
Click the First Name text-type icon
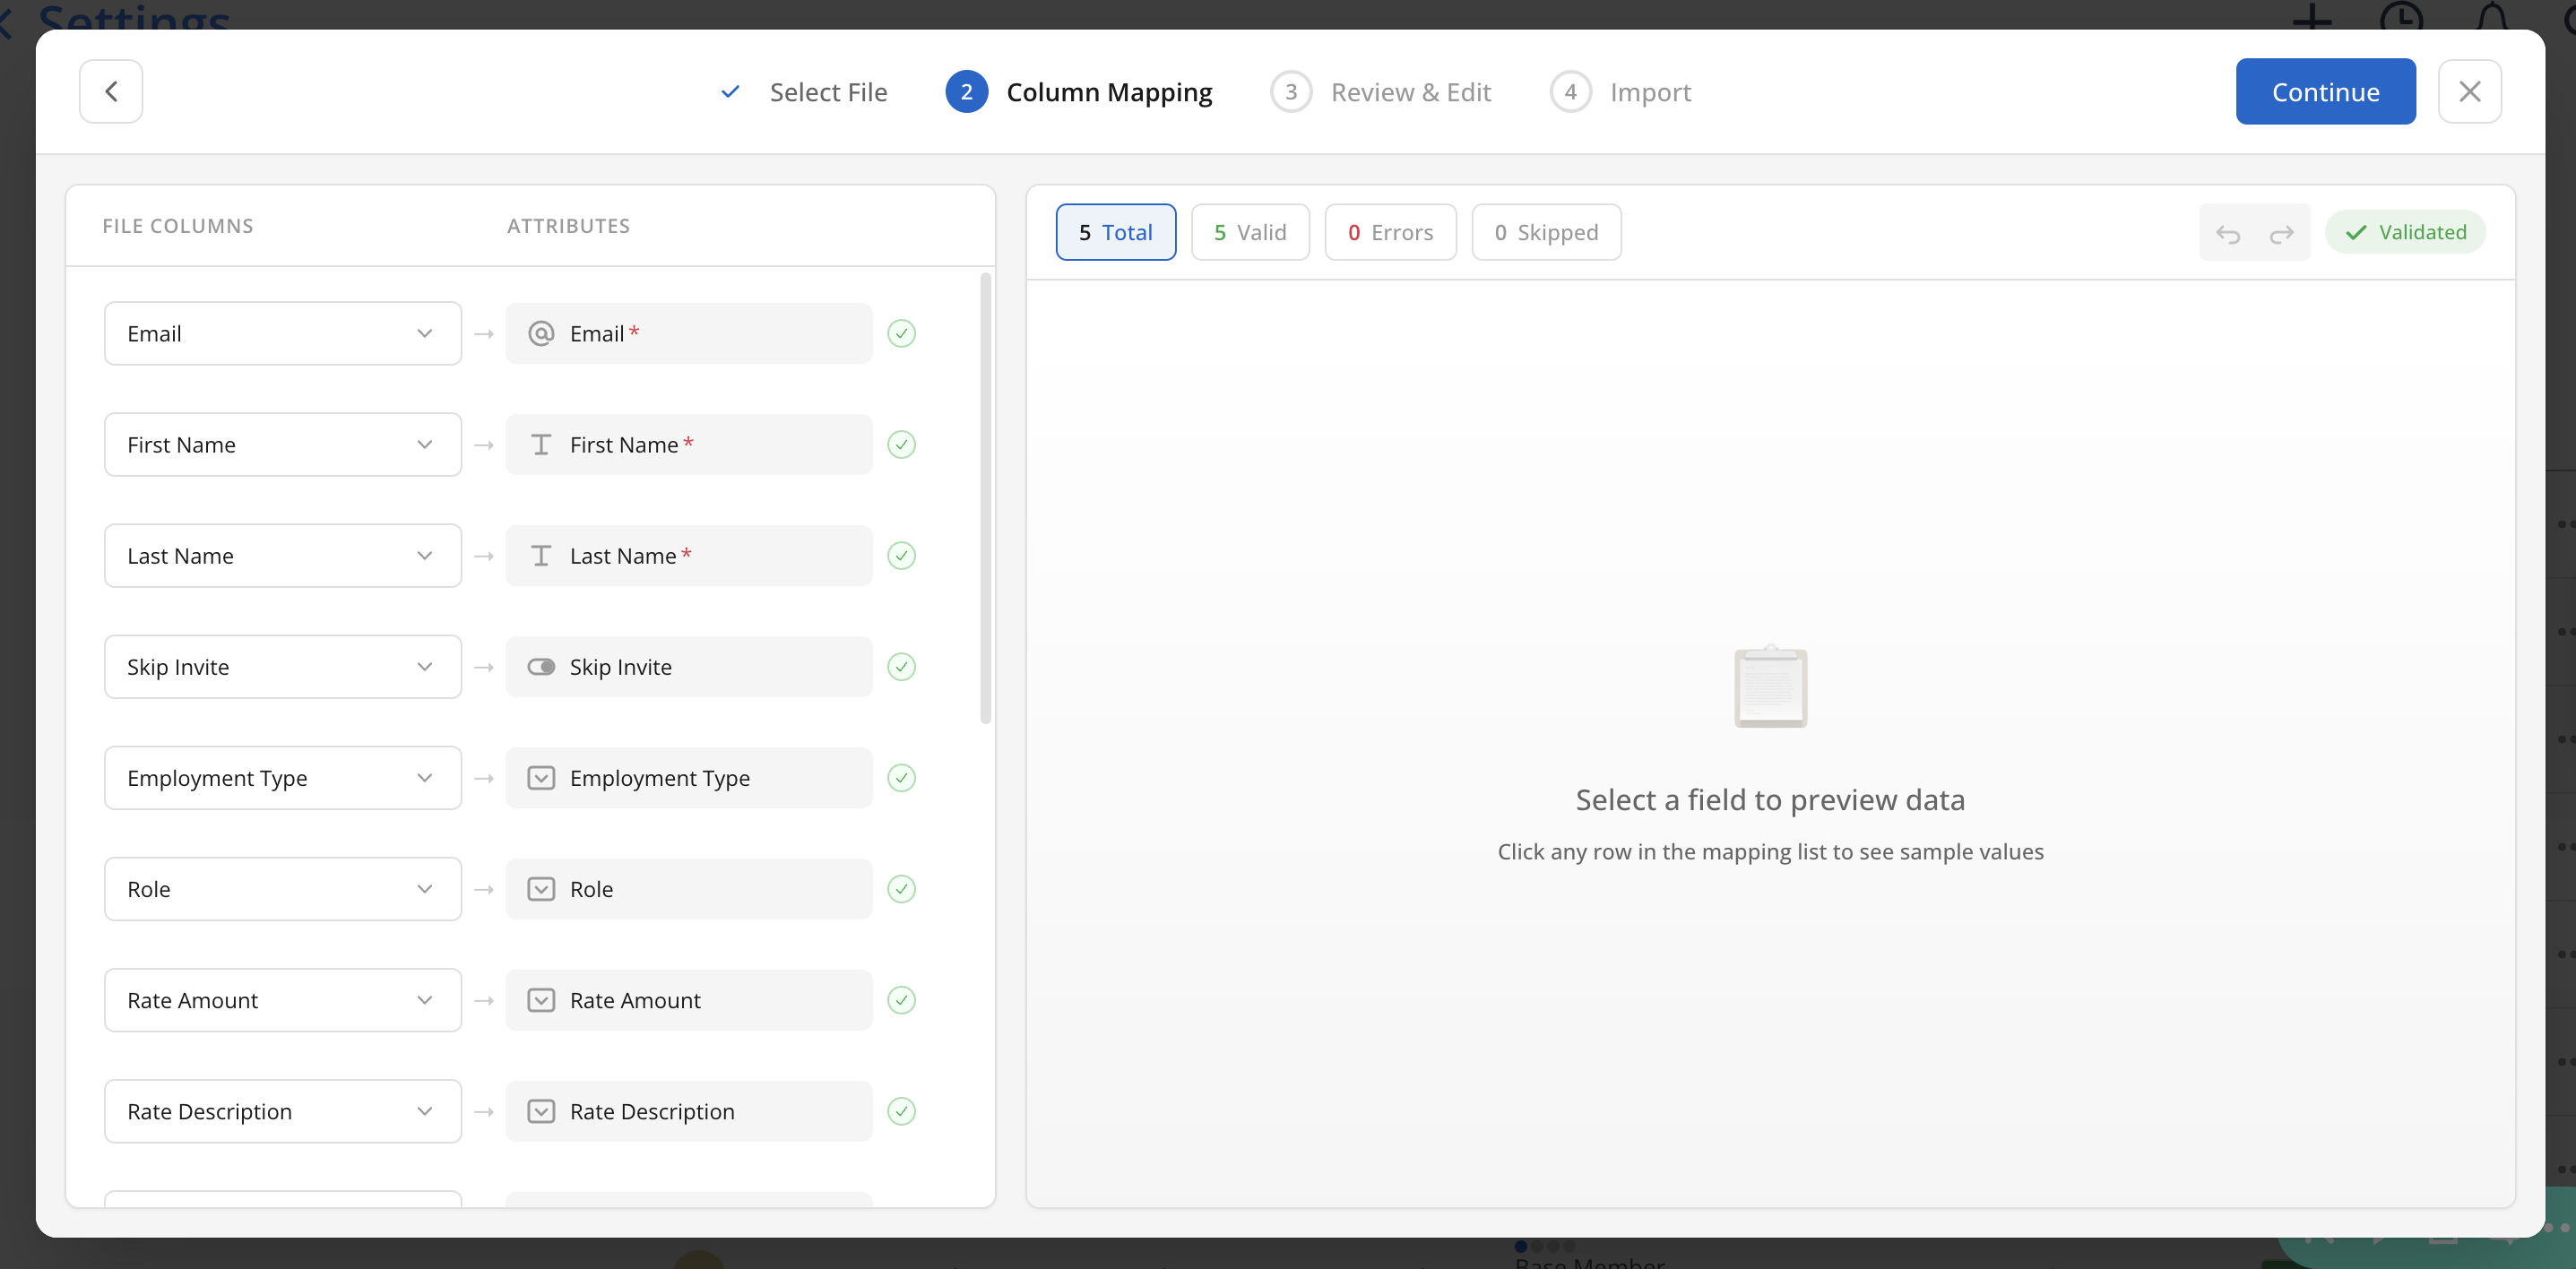coord(541,445)
